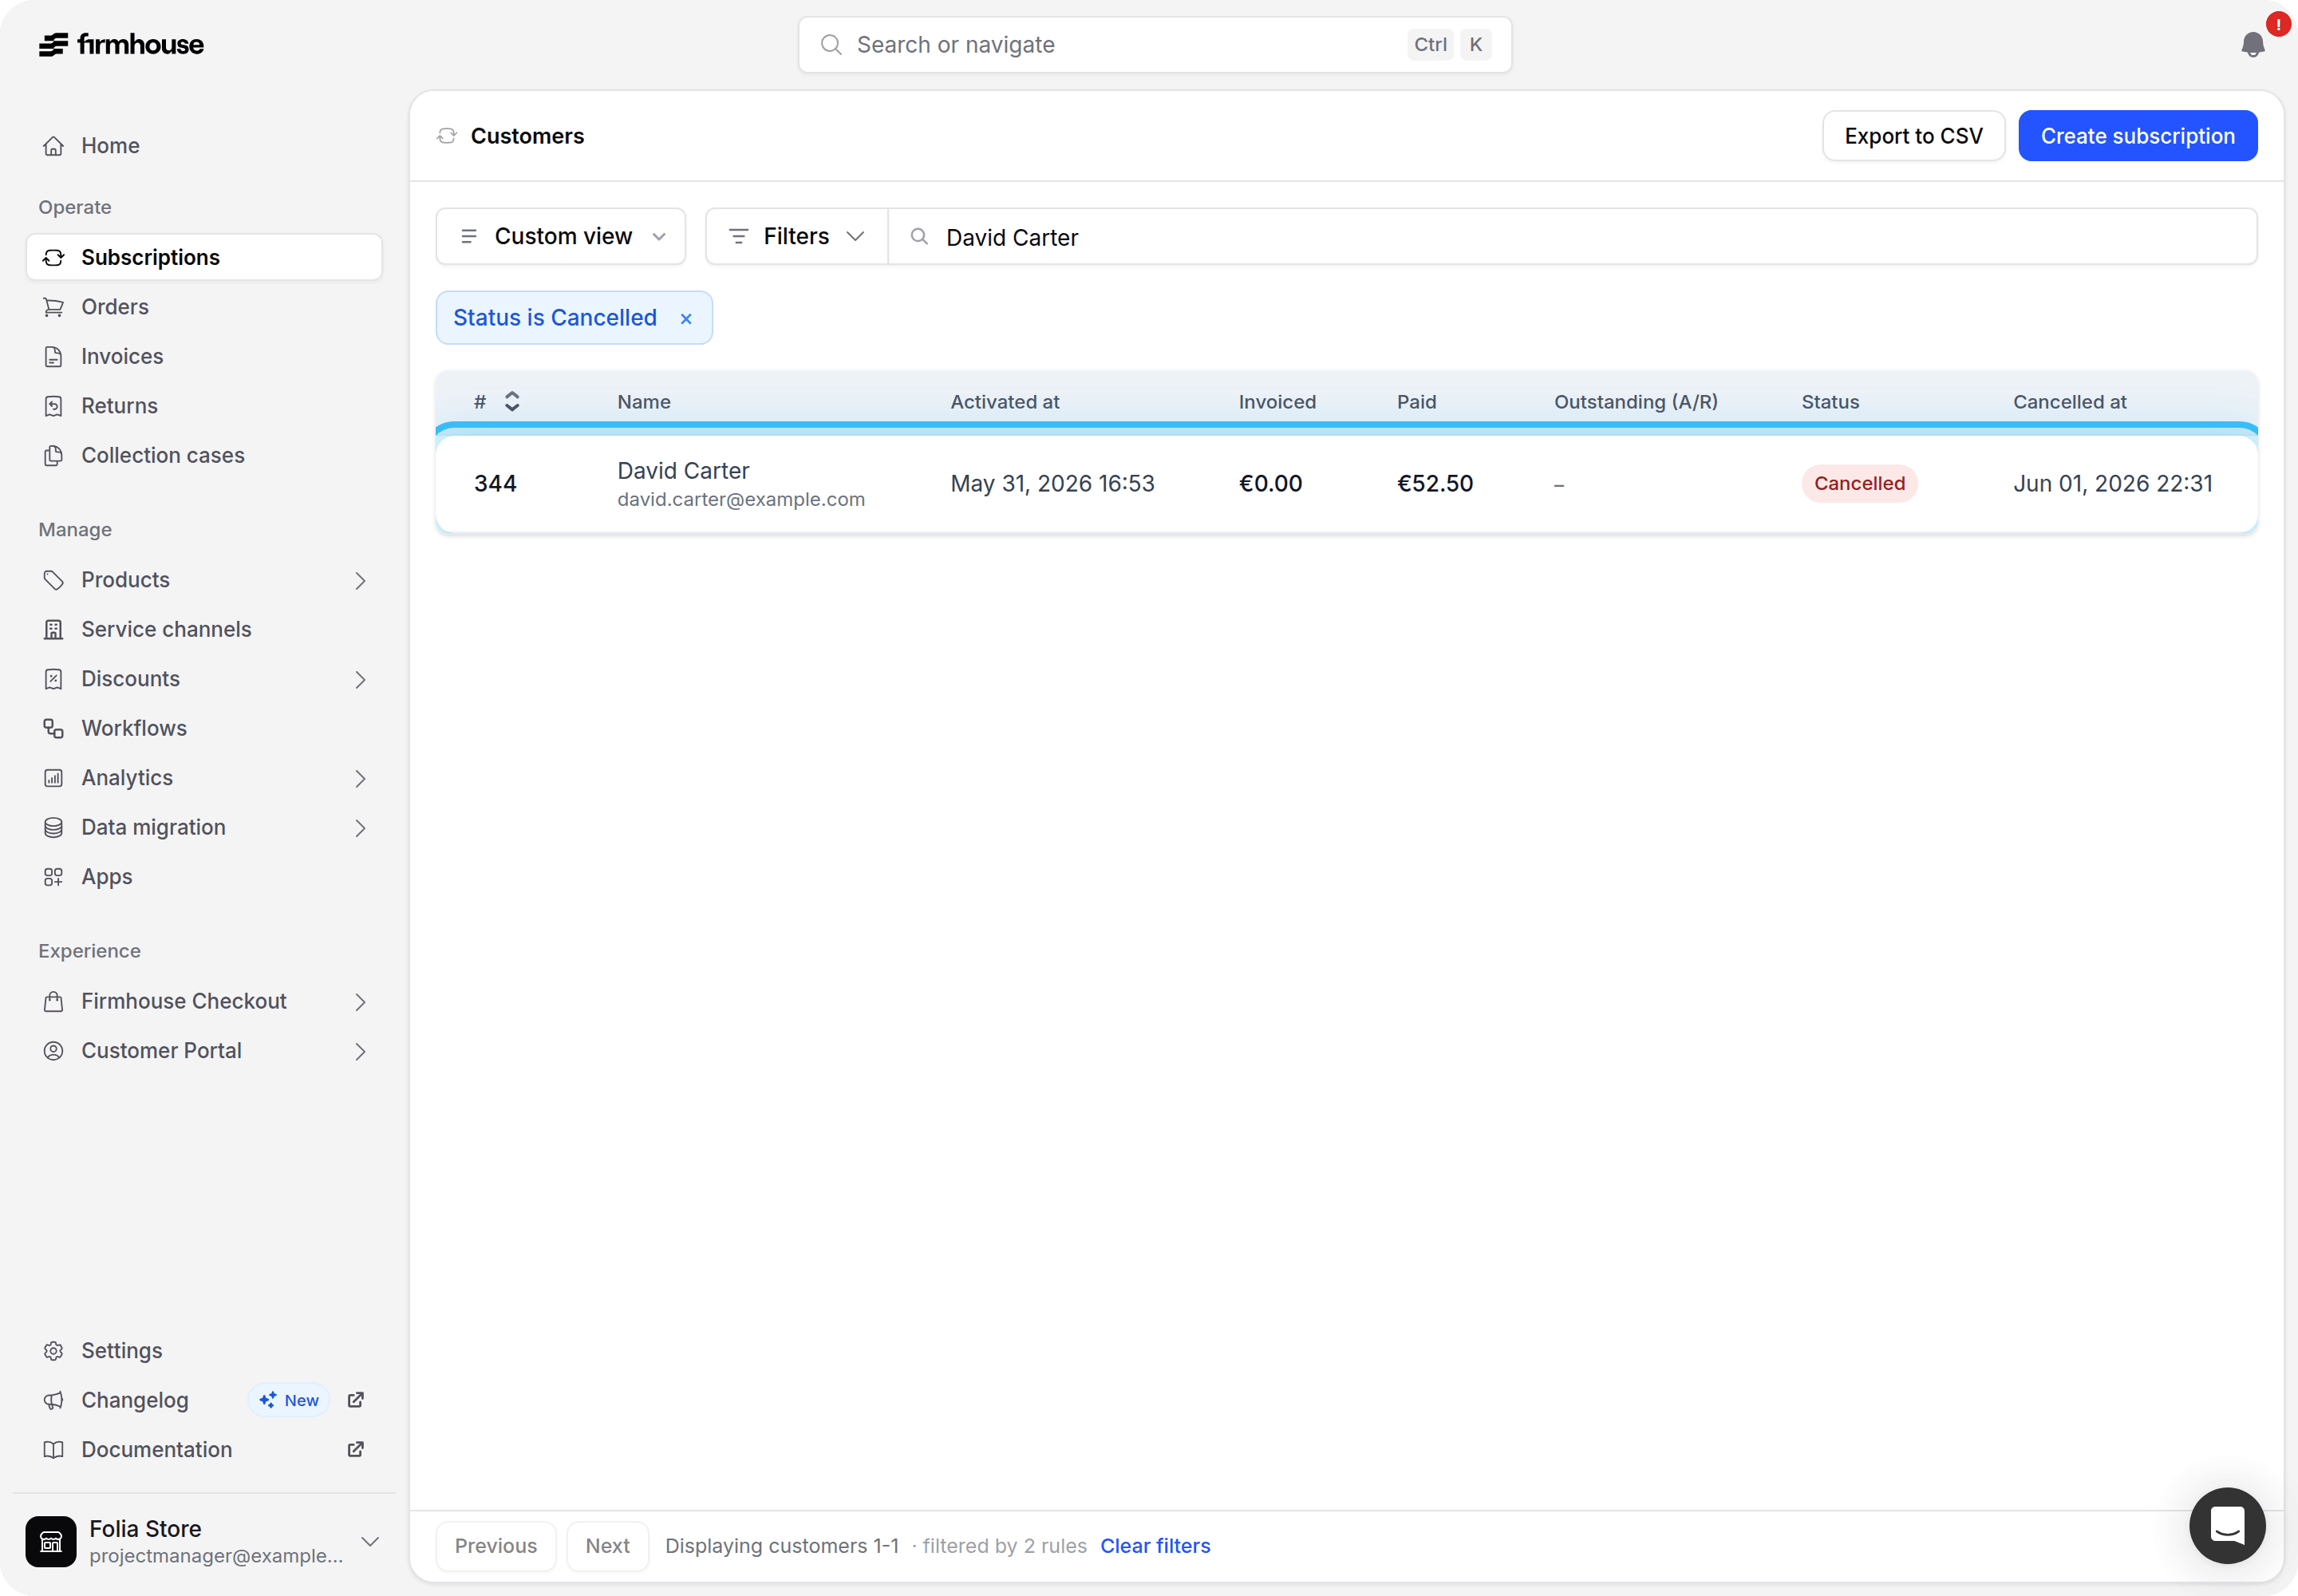This screenshot has width=2298, height=1596.
Task: Click the €52.50 paid amount
Action: click(1435, 484)
